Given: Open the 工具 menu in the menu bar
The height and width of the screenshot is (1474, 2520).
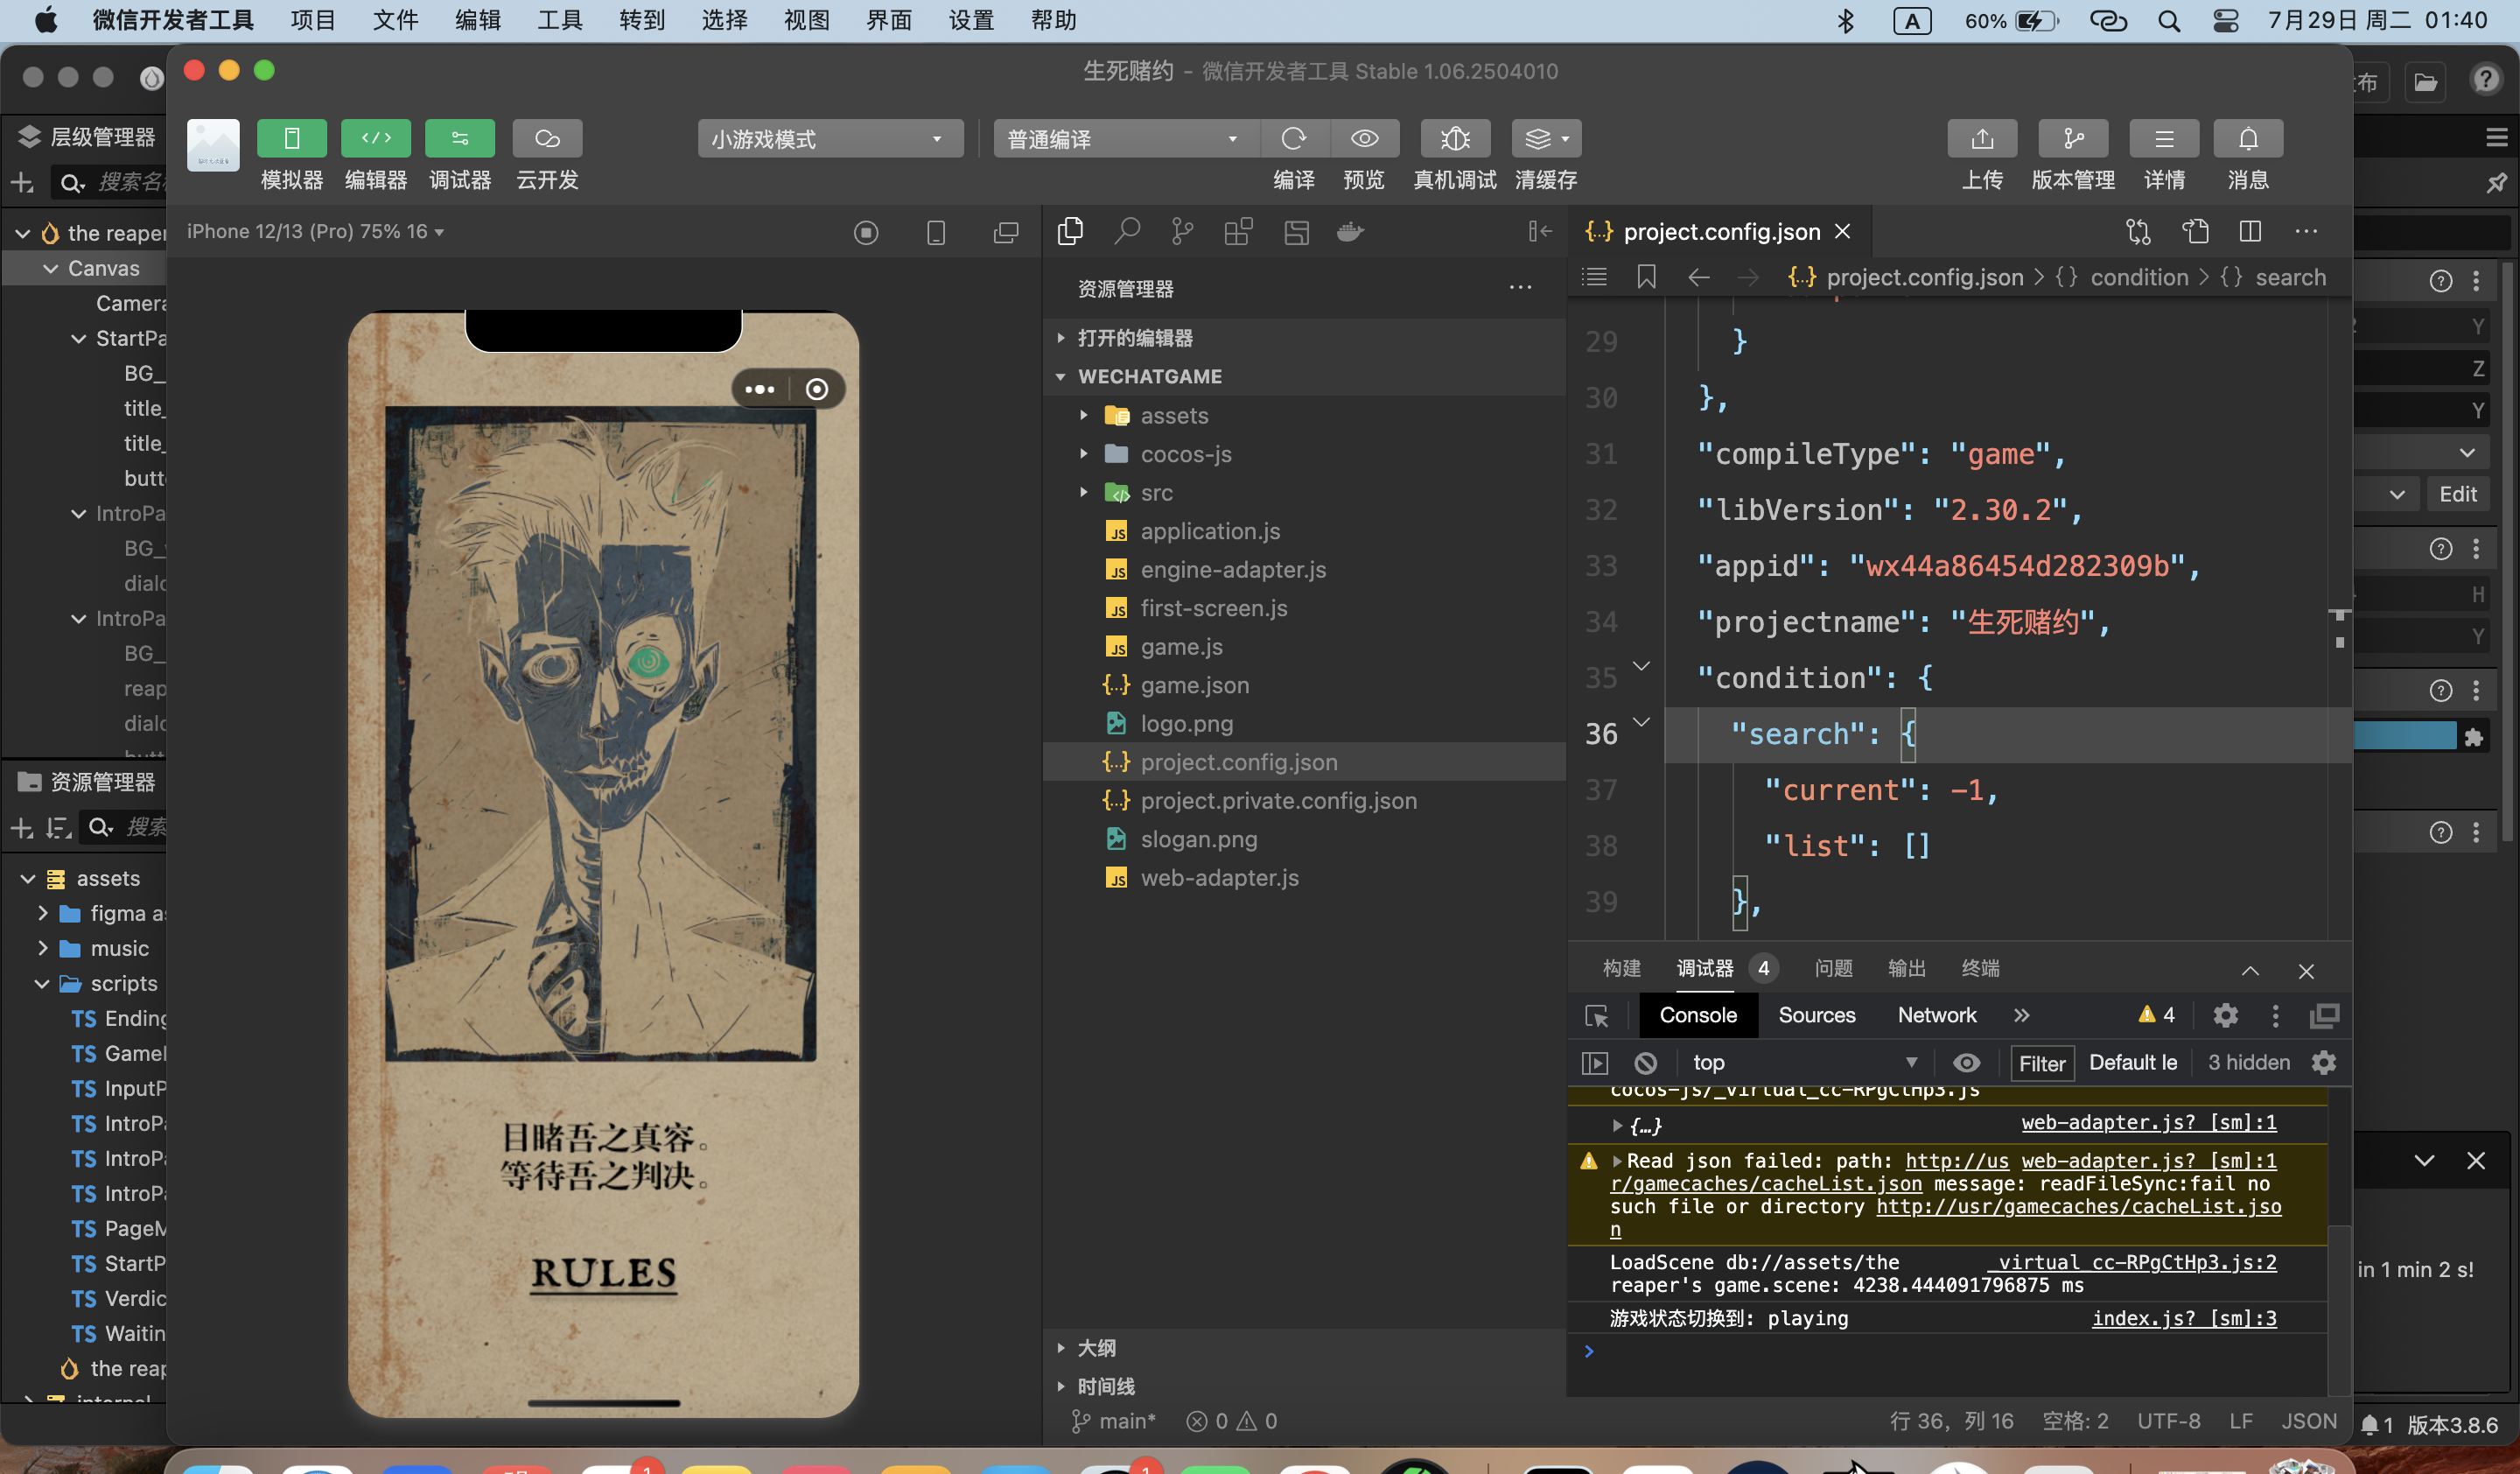Looking at the screenshot, I should 559,20.
